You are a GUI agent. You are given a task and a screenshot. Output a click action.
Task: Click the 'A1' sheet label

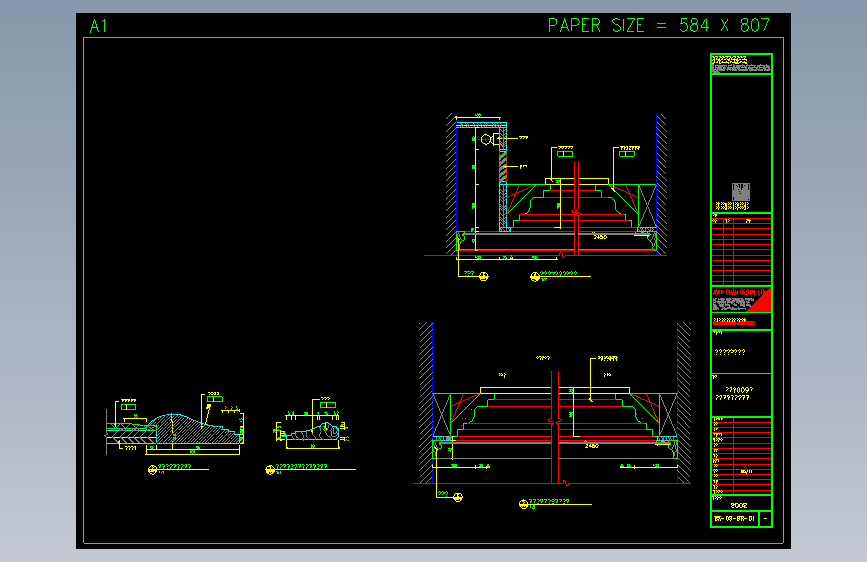(x=98, y=26)
